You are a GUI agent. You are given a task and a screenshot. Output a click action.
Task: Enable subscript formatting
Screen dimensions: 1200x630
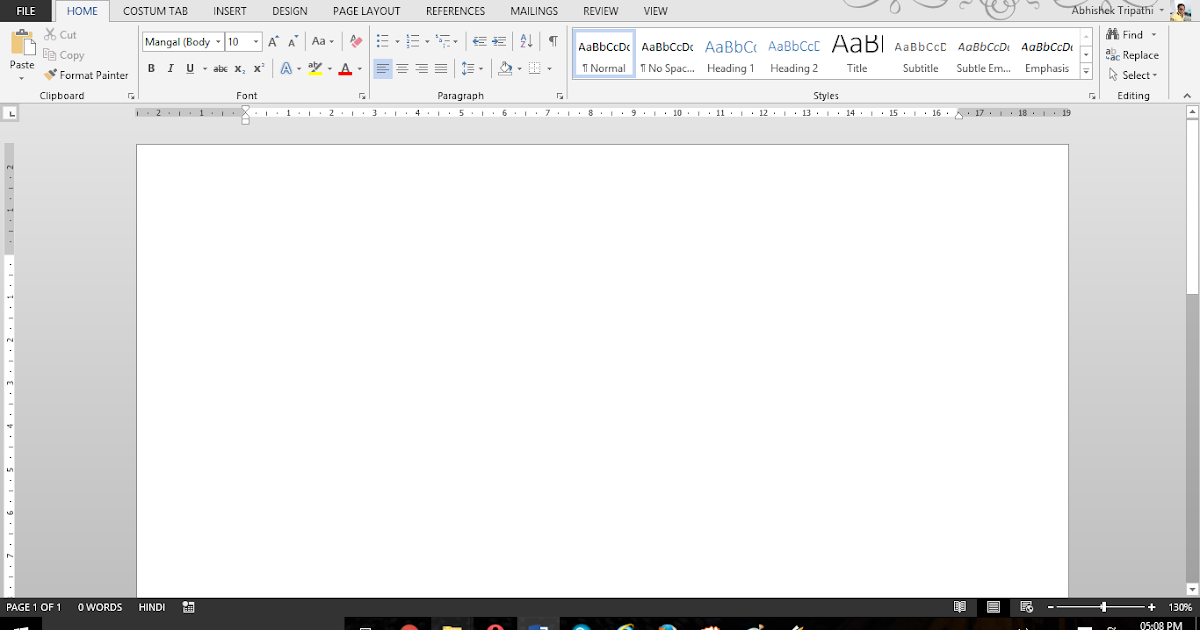tap(237, 68)
